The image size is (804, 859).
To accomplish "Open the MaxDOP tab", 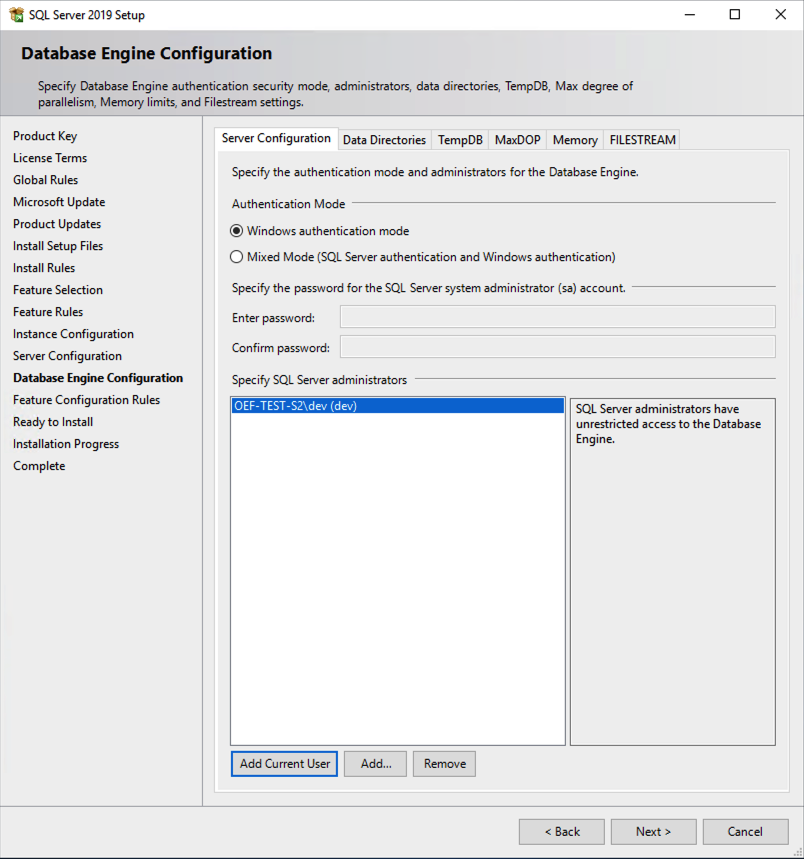I will click(518, 140).
